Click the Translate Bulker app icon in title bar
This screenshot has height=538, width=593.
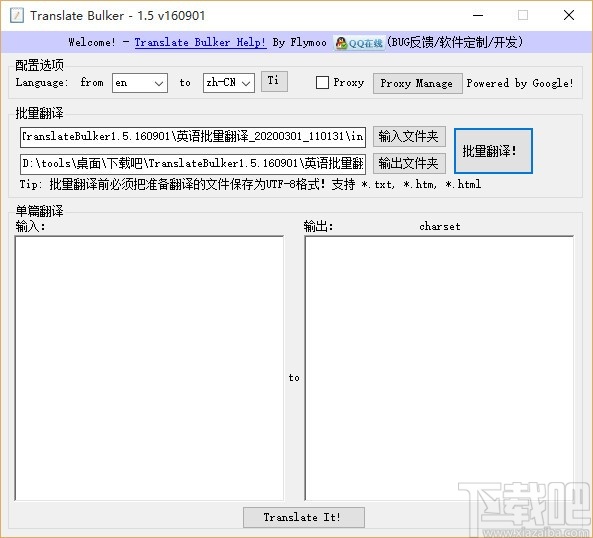pyautogui.click(x=17, y=16)
